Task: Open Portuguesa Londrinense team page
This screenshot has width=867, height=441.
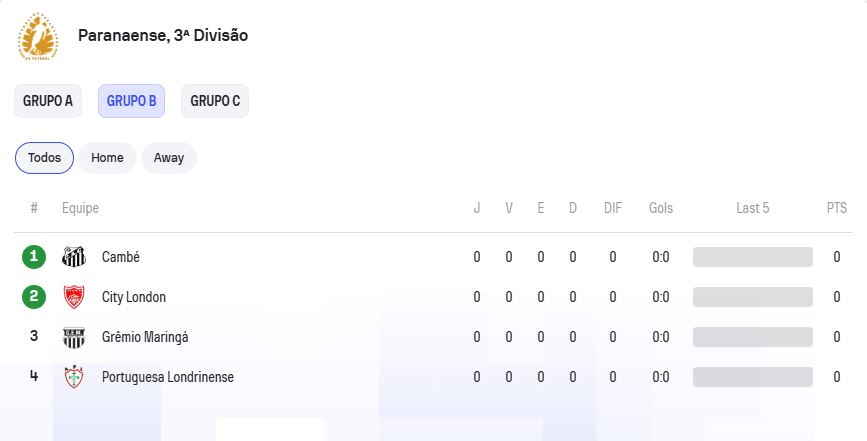Action: (168, 377)
